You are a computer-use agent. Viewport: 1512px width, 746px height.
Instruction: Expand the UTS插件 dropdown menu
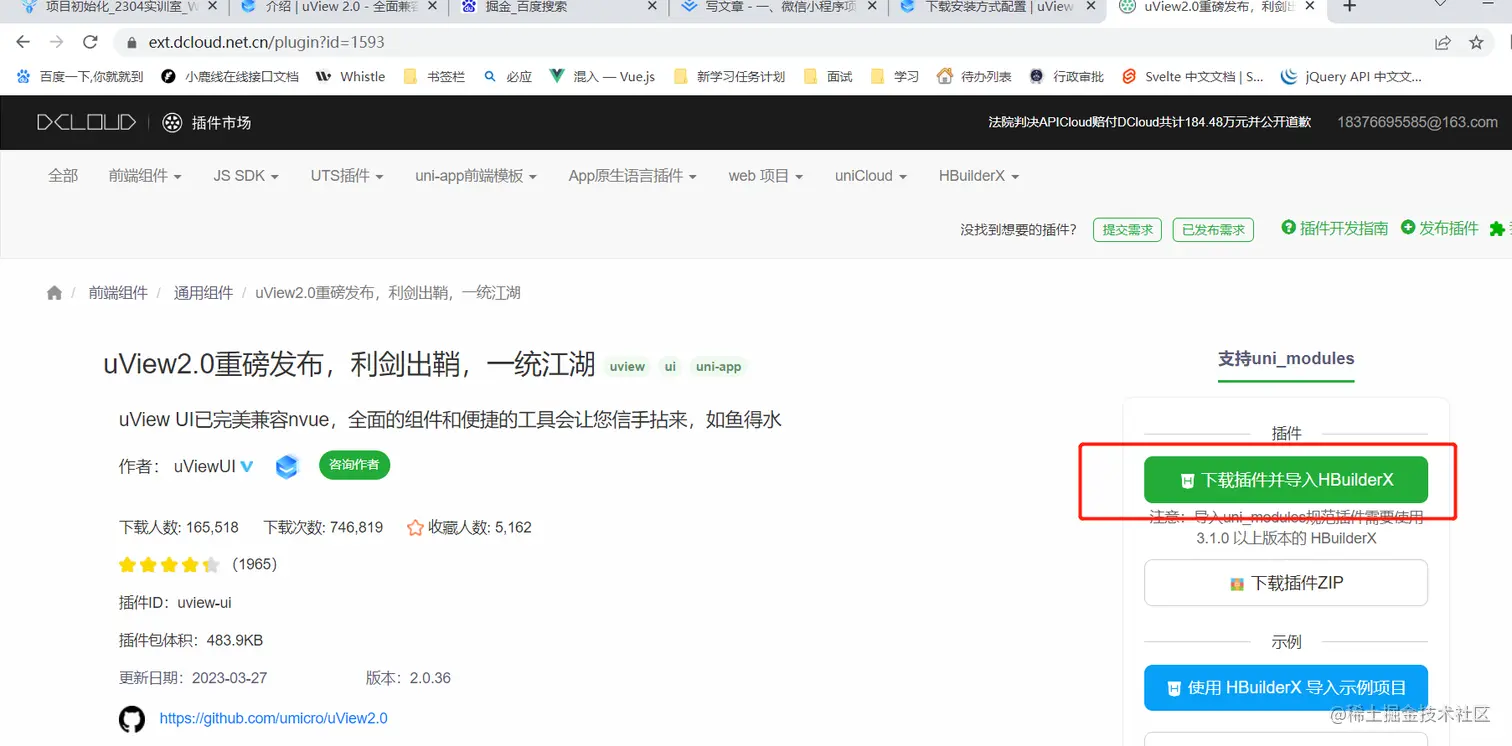point(347,175)
